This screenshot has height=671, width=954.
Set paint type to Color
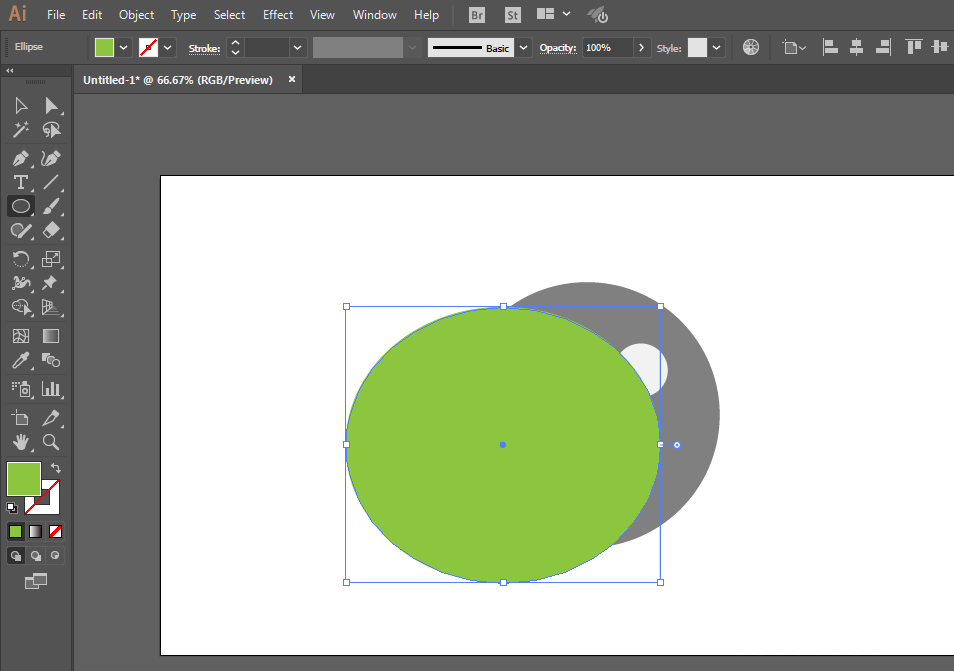(x=15, y=532)
